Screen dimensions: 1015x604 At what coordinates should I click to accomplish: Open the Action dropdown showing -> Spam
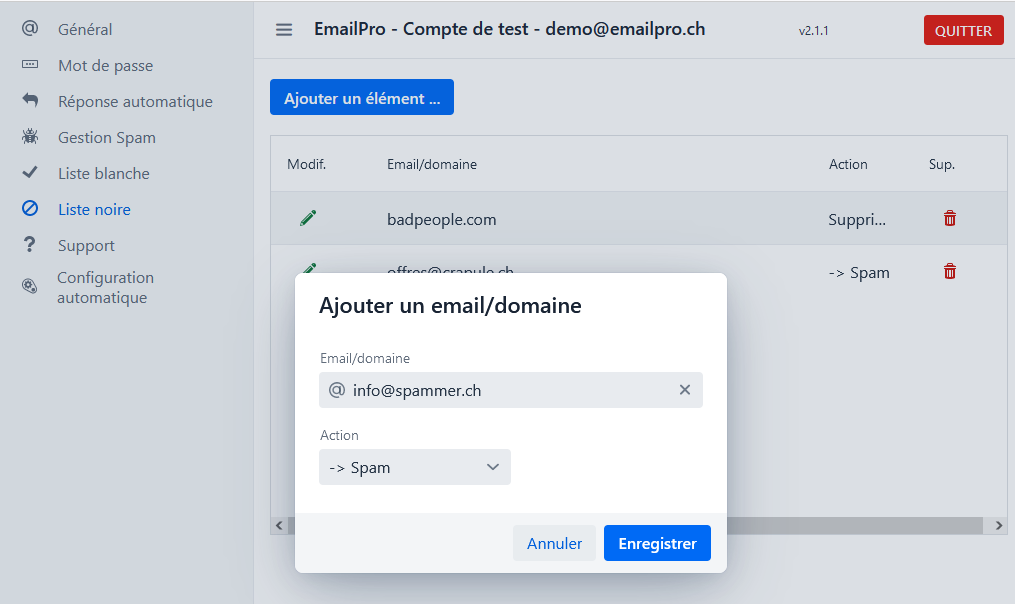(x=415, y=467)
